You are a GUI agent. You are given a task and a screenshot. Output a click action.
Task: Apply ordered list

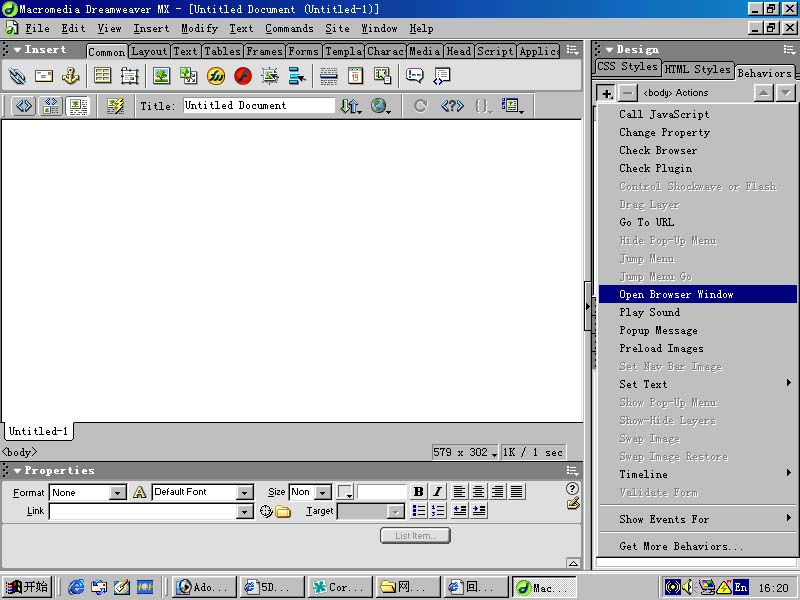pyautogui.click(x=438, y=511)
